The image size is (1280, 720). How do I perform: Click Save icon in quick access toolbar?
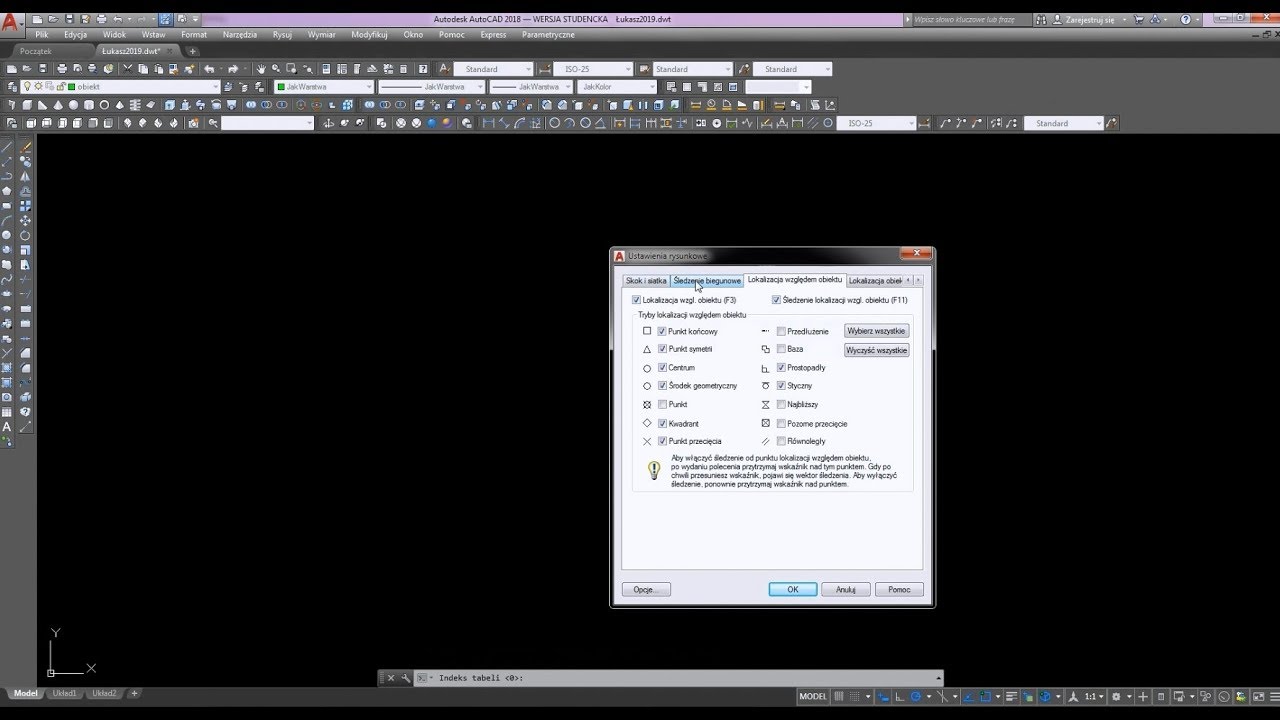(69, 19)
